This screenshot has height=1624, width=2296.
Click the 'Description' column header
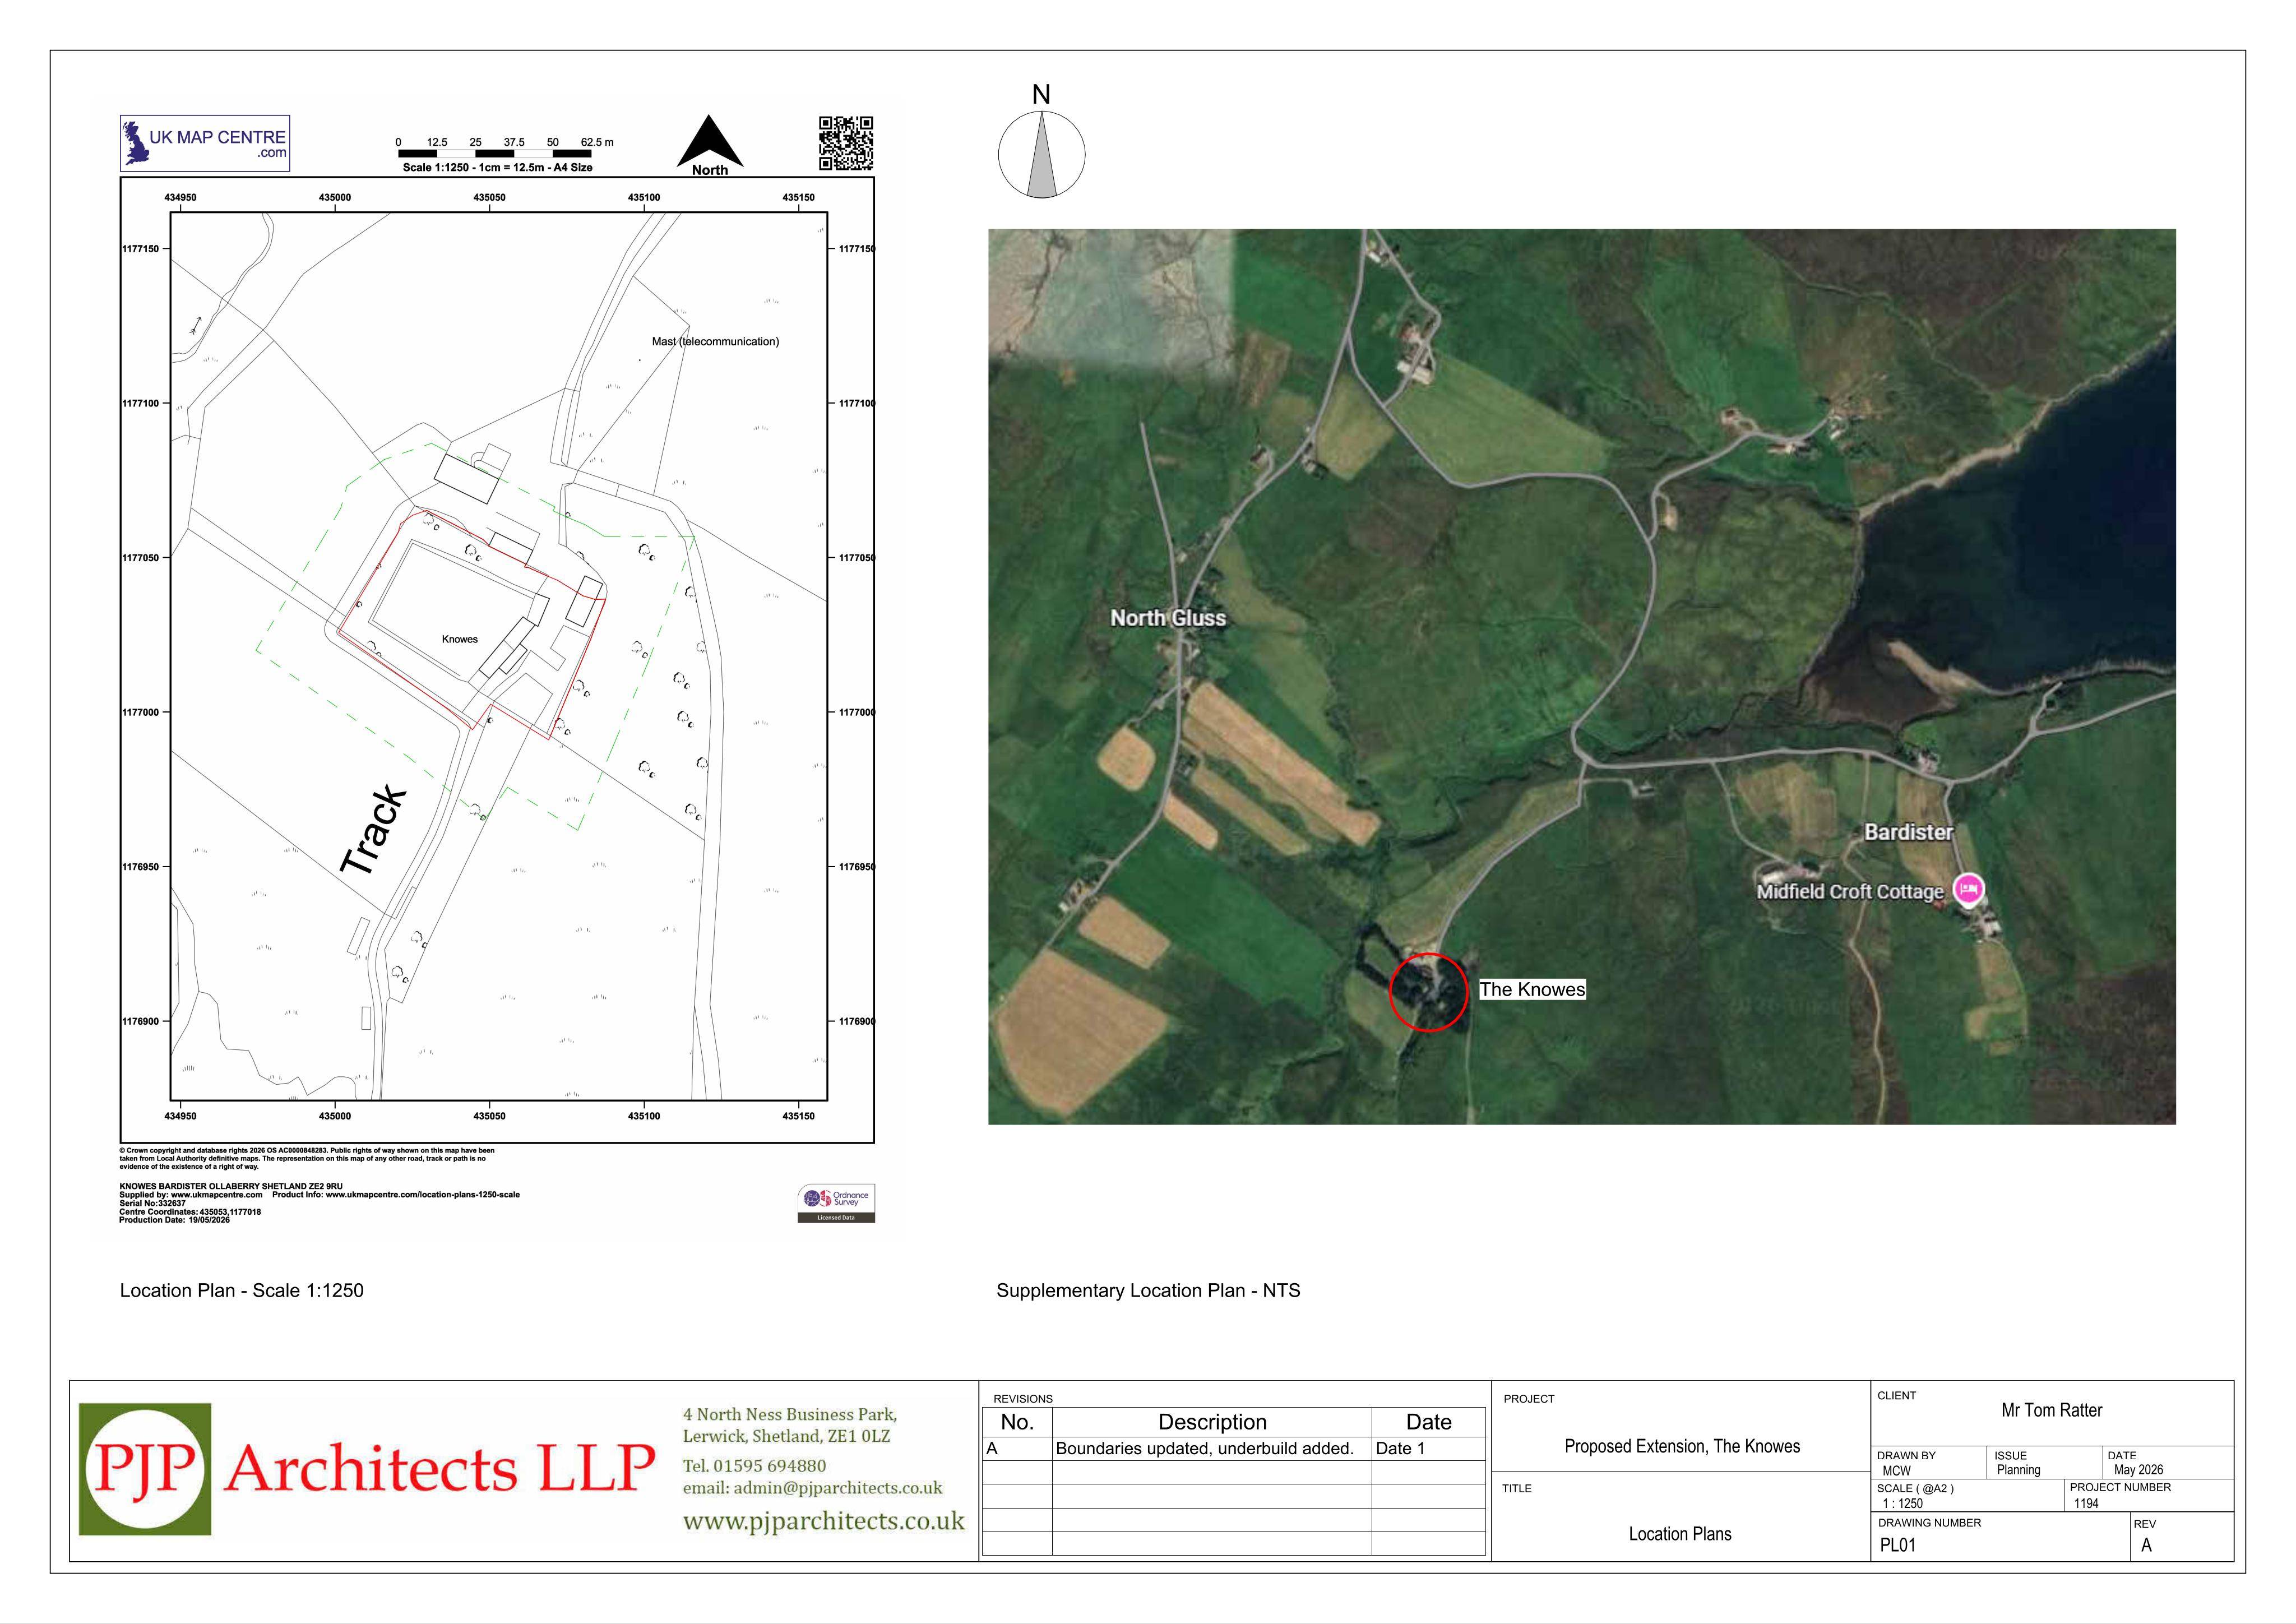(x=1212, y=1422)
